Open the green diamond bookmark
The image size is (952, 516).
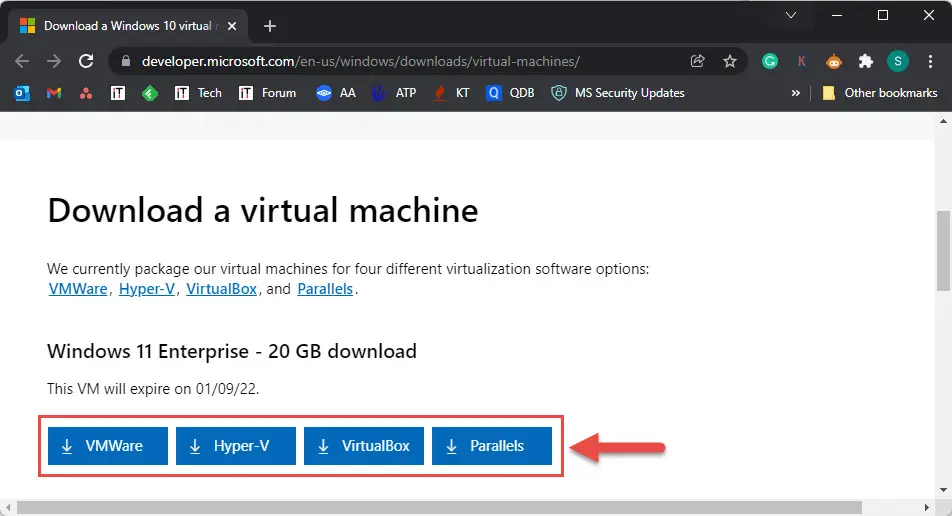coord(150,93)
